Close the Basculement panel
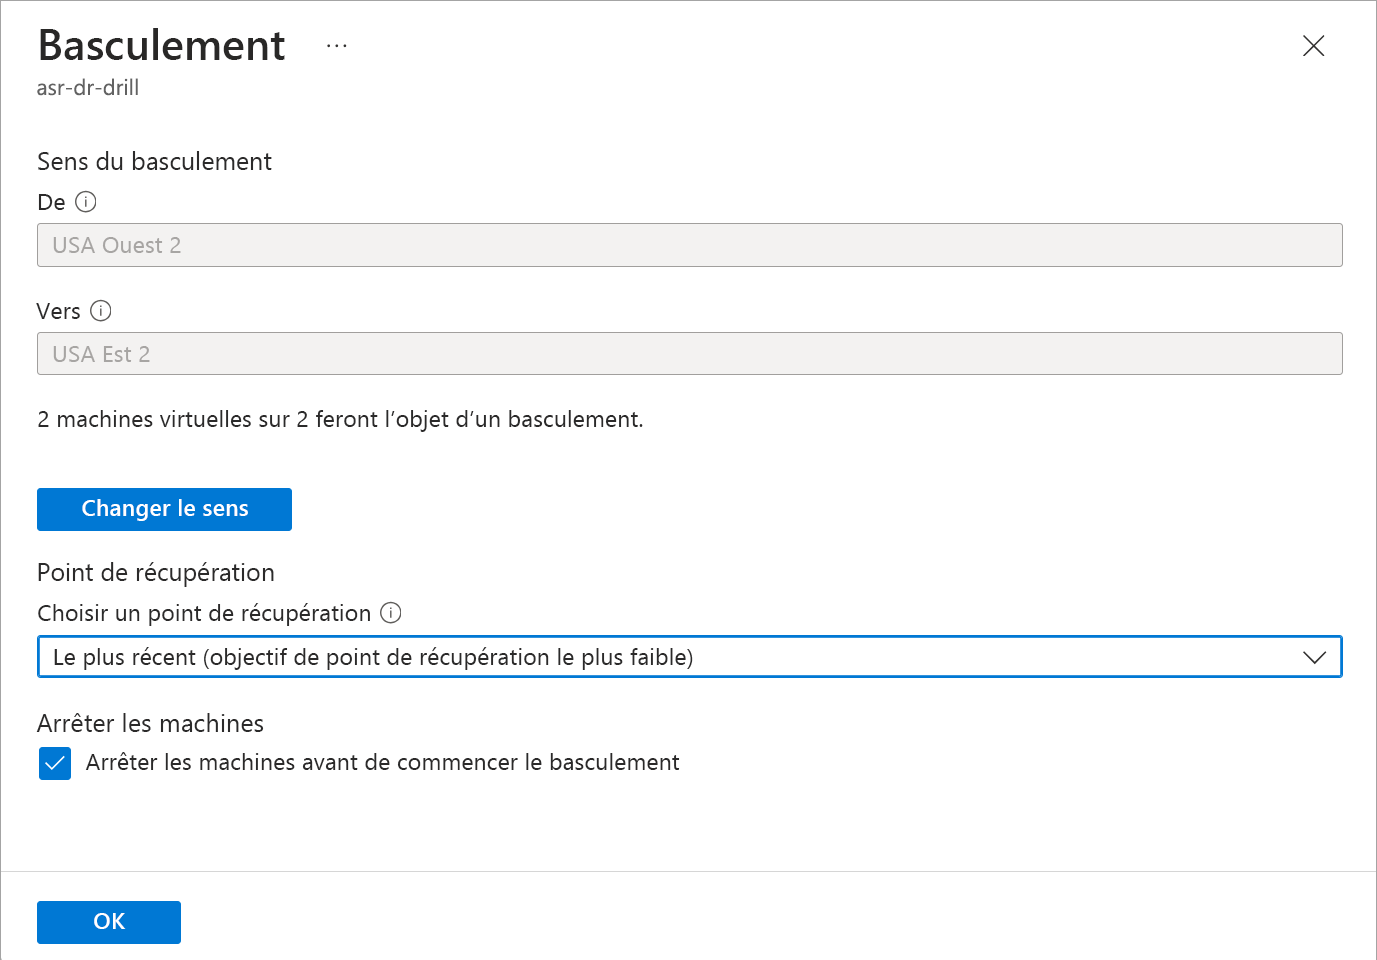 coord(1313,46)
